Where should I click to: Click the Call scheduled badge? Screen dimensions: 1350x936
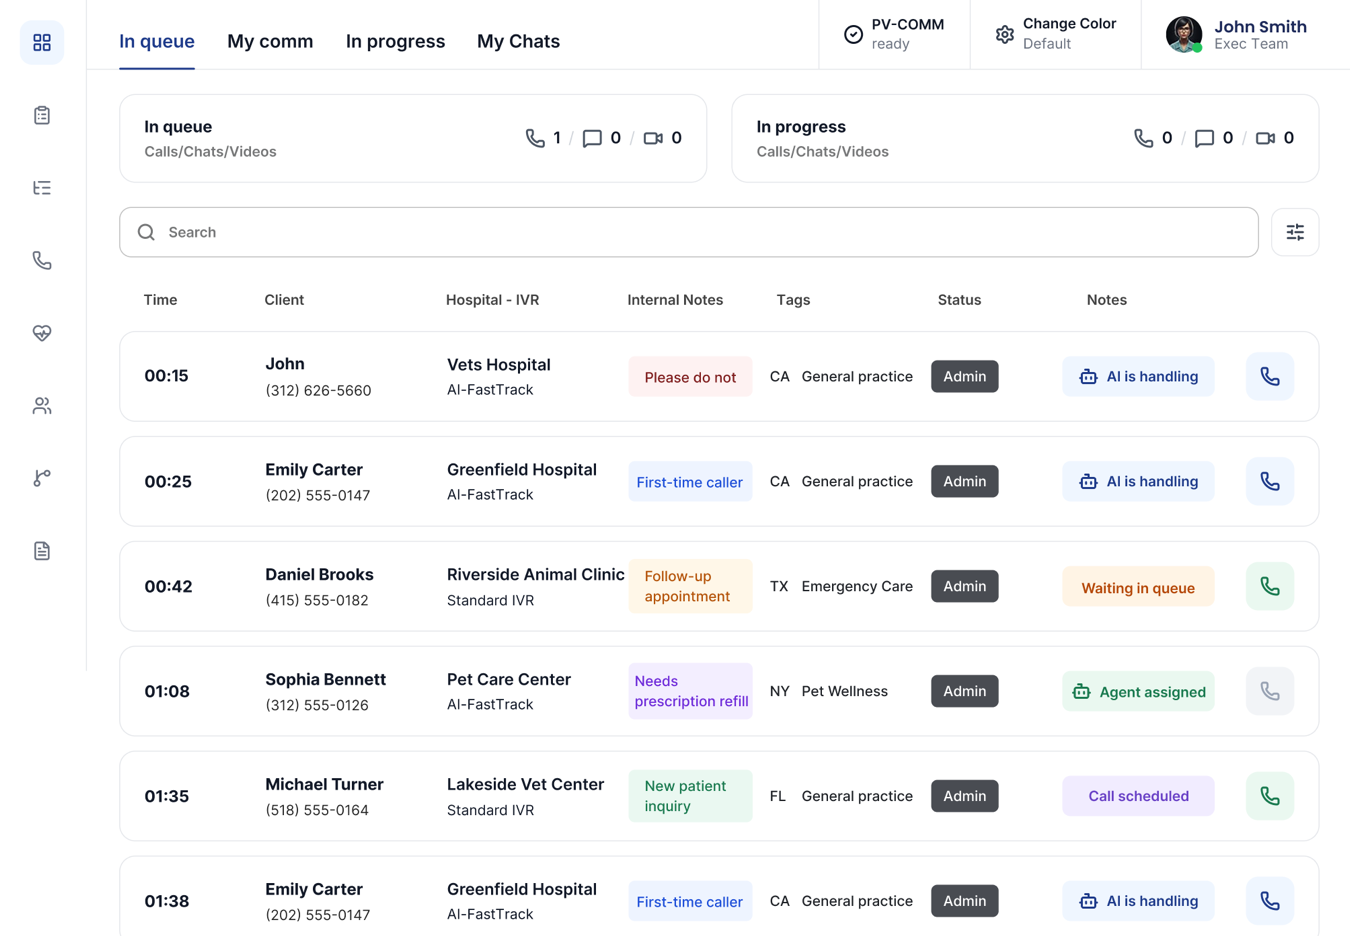(x=1138, y=796)
